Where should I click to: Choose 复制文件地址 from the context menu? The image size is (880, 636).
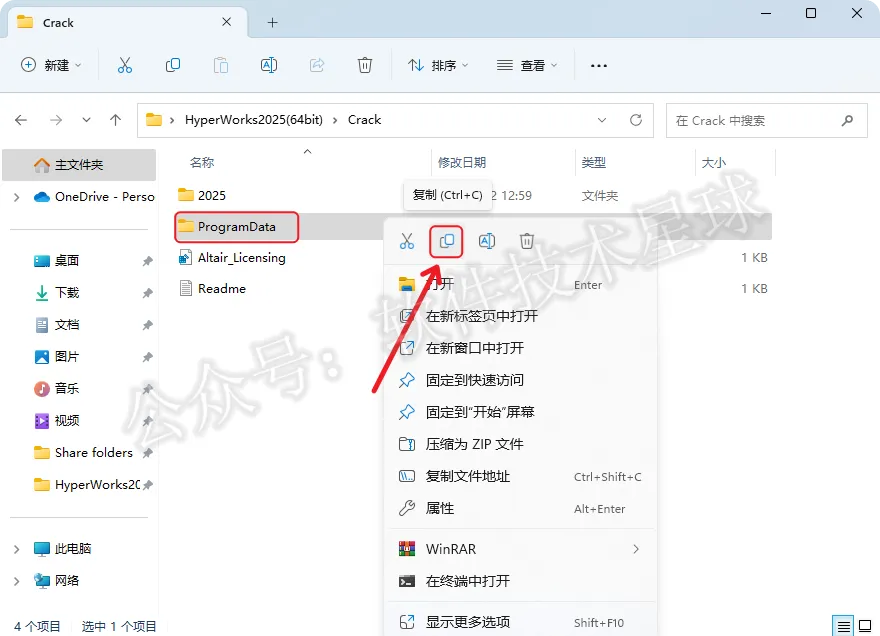(521, 476)
